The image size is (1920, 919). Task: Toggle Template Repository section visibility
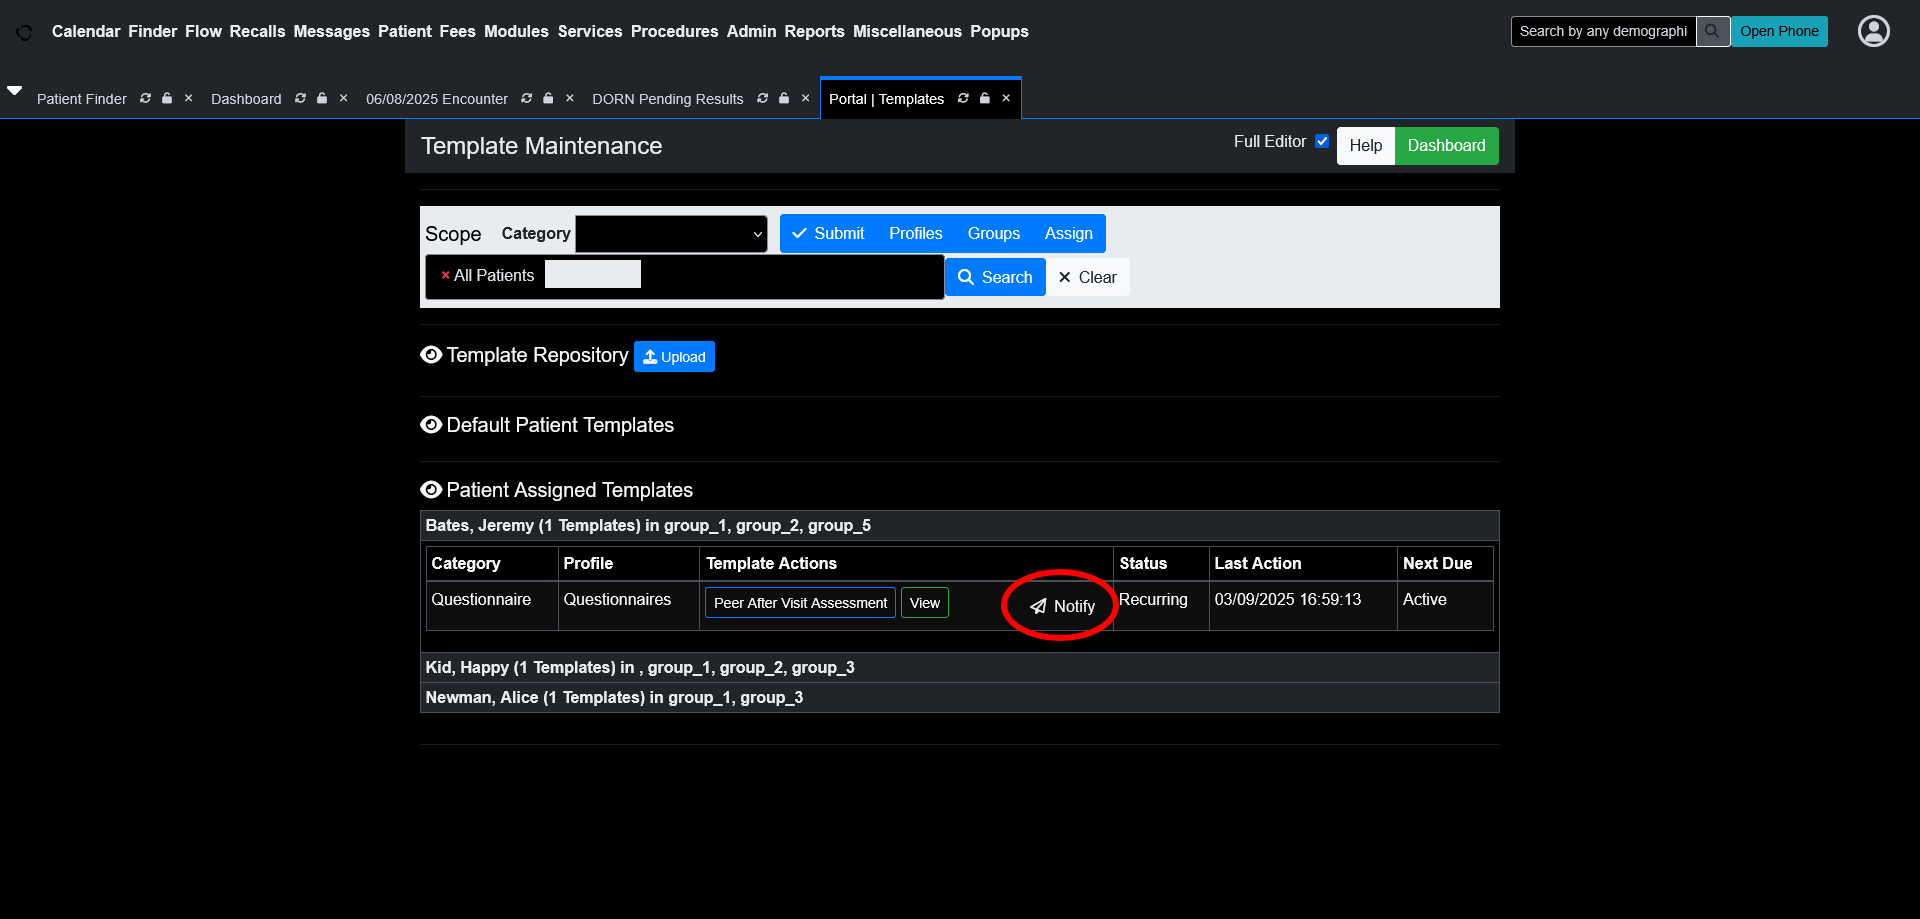pos(431,355)
